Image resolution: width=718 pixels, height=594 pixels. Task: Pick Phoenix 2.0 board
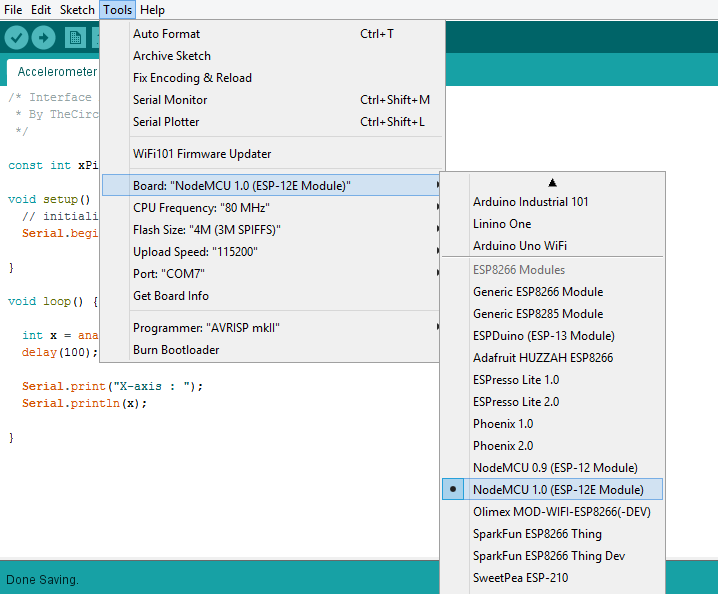(552, 446)
